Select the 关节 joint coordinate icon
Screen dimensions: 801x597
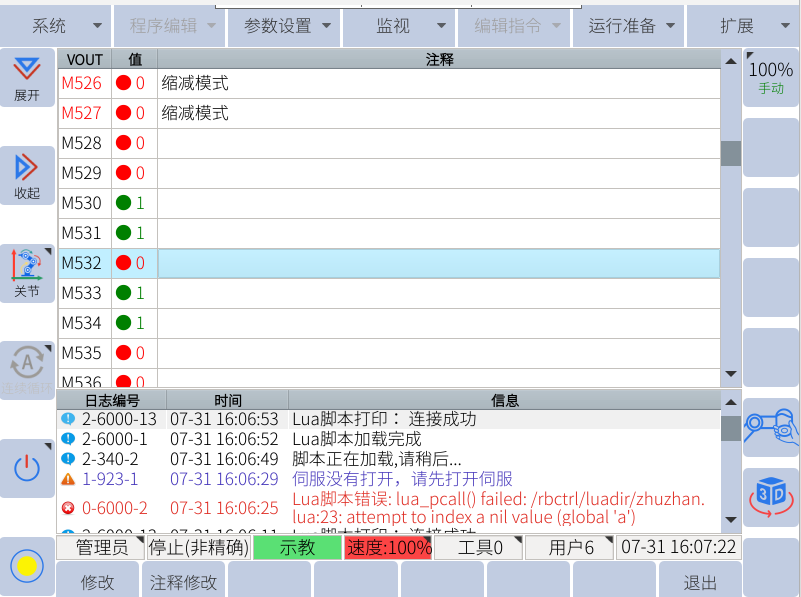click(27, 273)
